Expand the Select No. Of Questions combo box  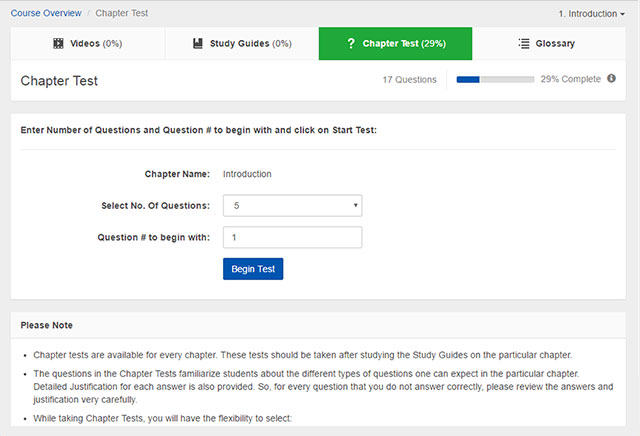pos(291,206)
